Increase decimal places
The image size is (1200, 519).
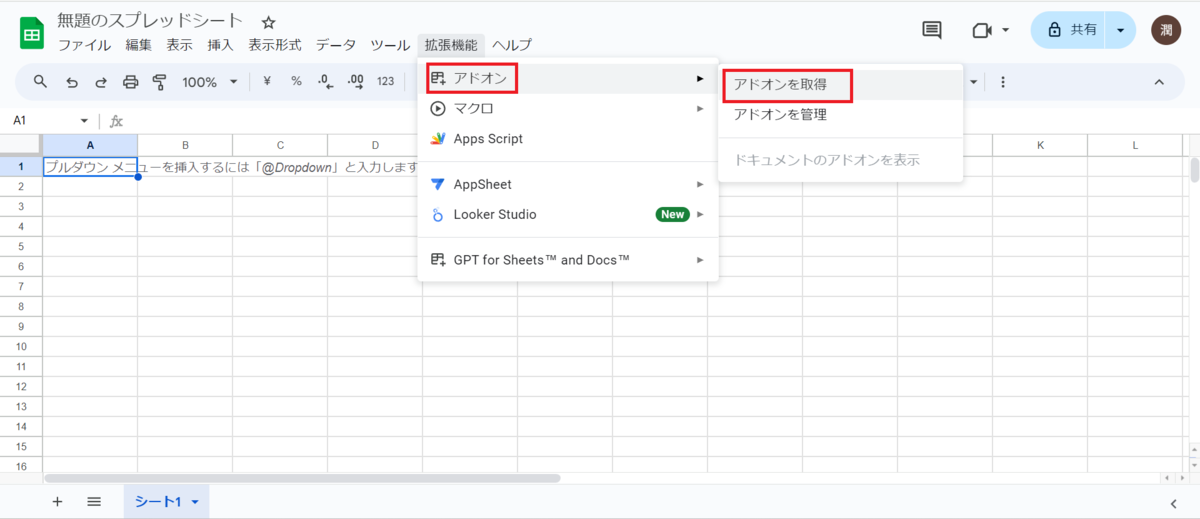[x=354, y=82]
